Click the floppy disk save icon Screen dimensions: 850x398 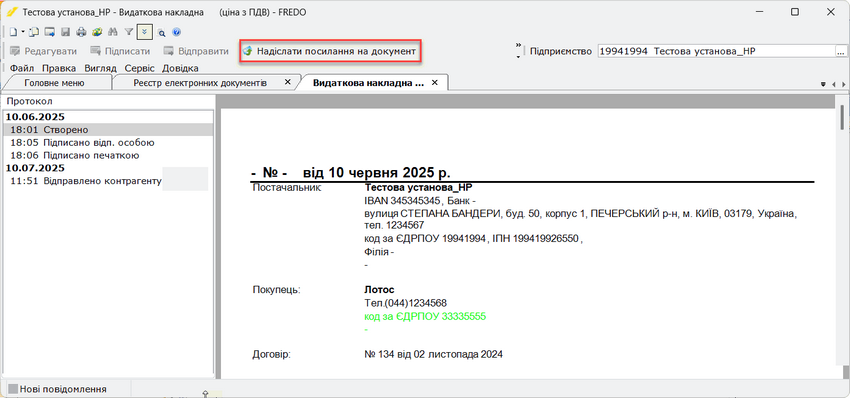click(65, 32)
